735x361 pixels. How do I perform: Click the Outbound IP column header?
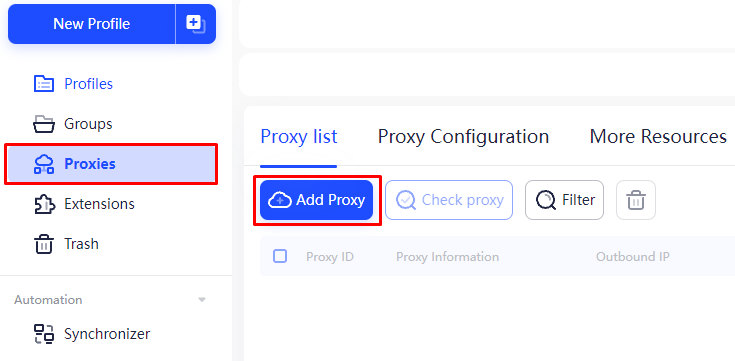632,257
